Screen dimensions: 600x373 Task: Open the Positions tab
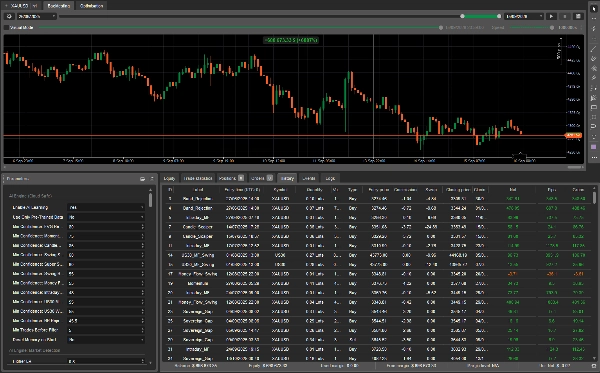[x=231, y=178]
